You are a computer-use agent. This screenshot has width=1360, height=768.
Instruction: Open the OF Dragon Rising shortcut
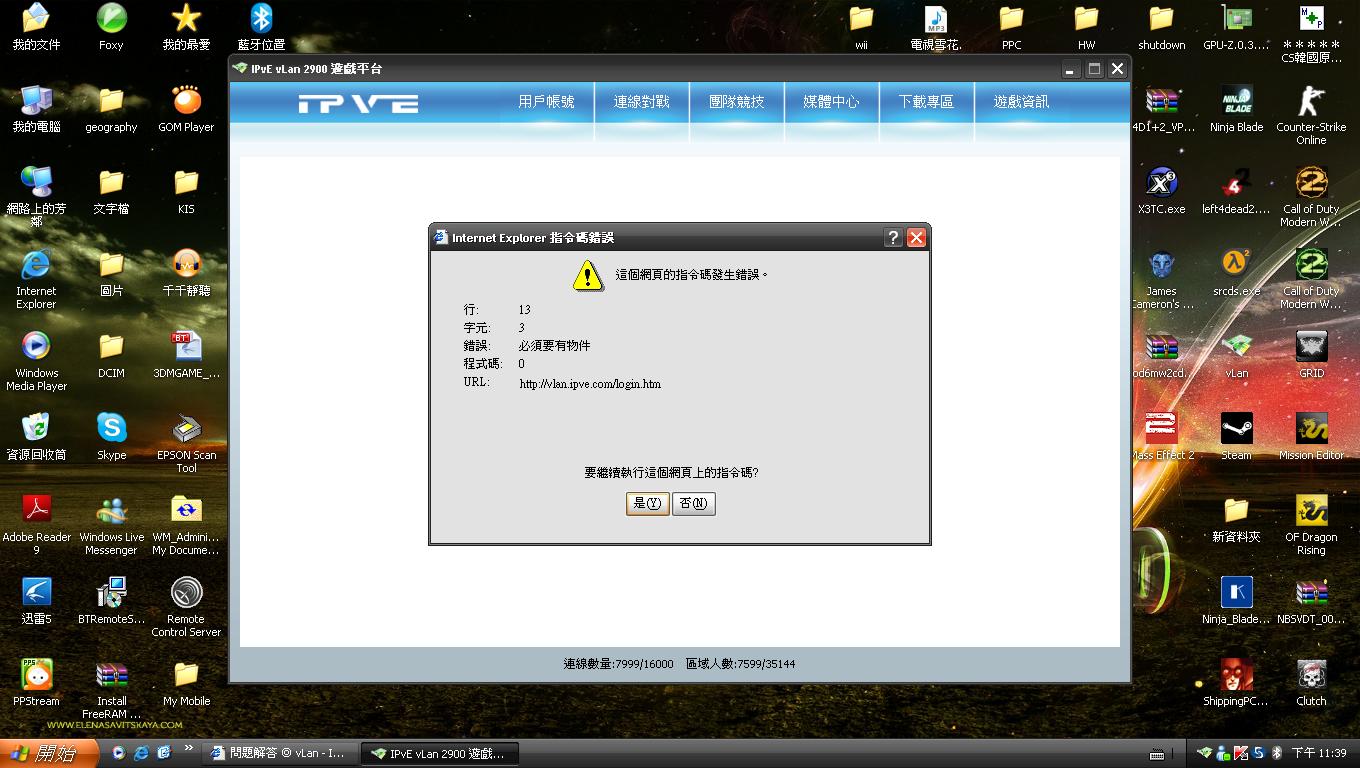pyautogui.click(x=1311, y=525)
